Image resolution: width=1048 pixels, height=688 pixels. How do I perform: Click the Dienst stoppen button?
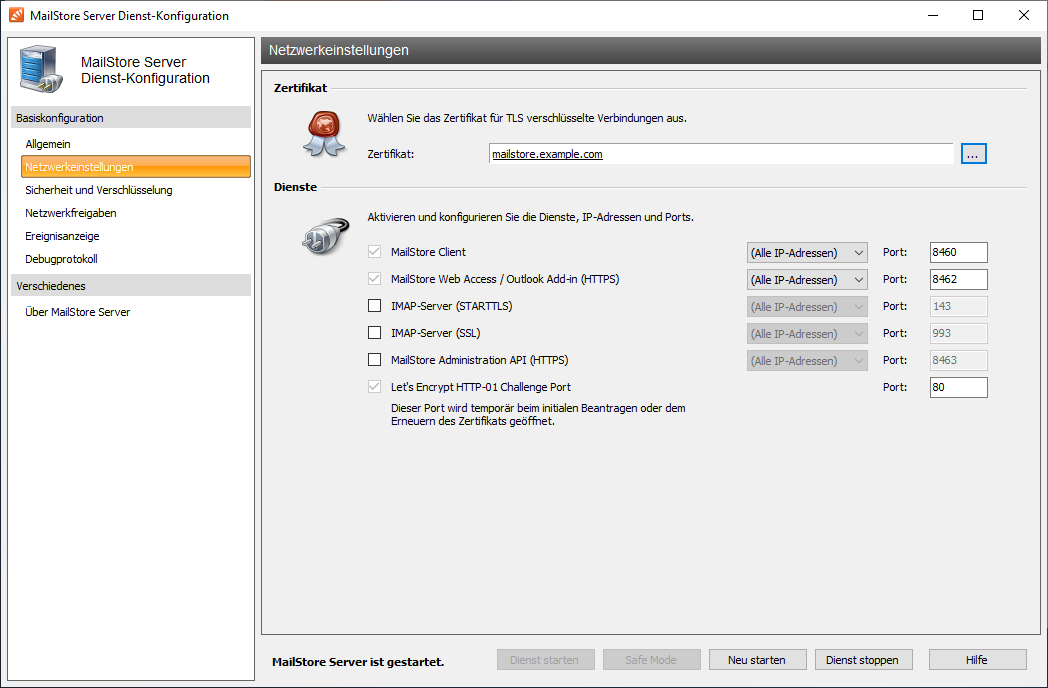[863, 660]
